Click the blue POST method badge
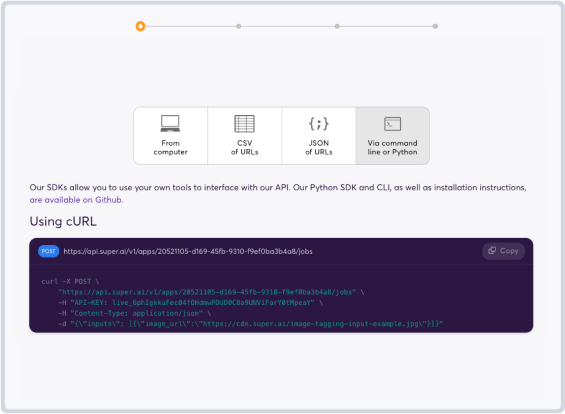 pyautogui.click(x=48, y=251)
